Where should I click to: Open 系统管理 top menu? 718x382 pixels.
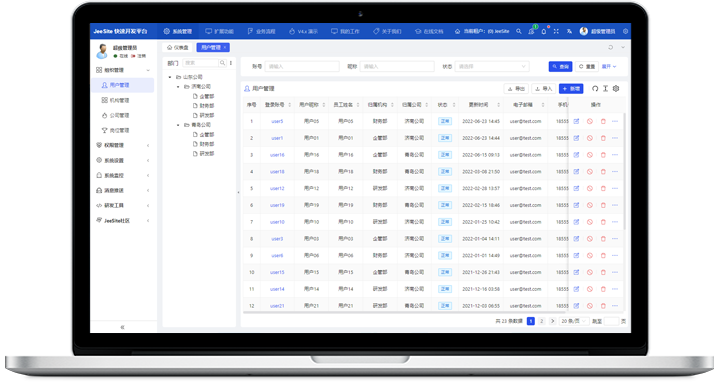(x=178, y=32)
